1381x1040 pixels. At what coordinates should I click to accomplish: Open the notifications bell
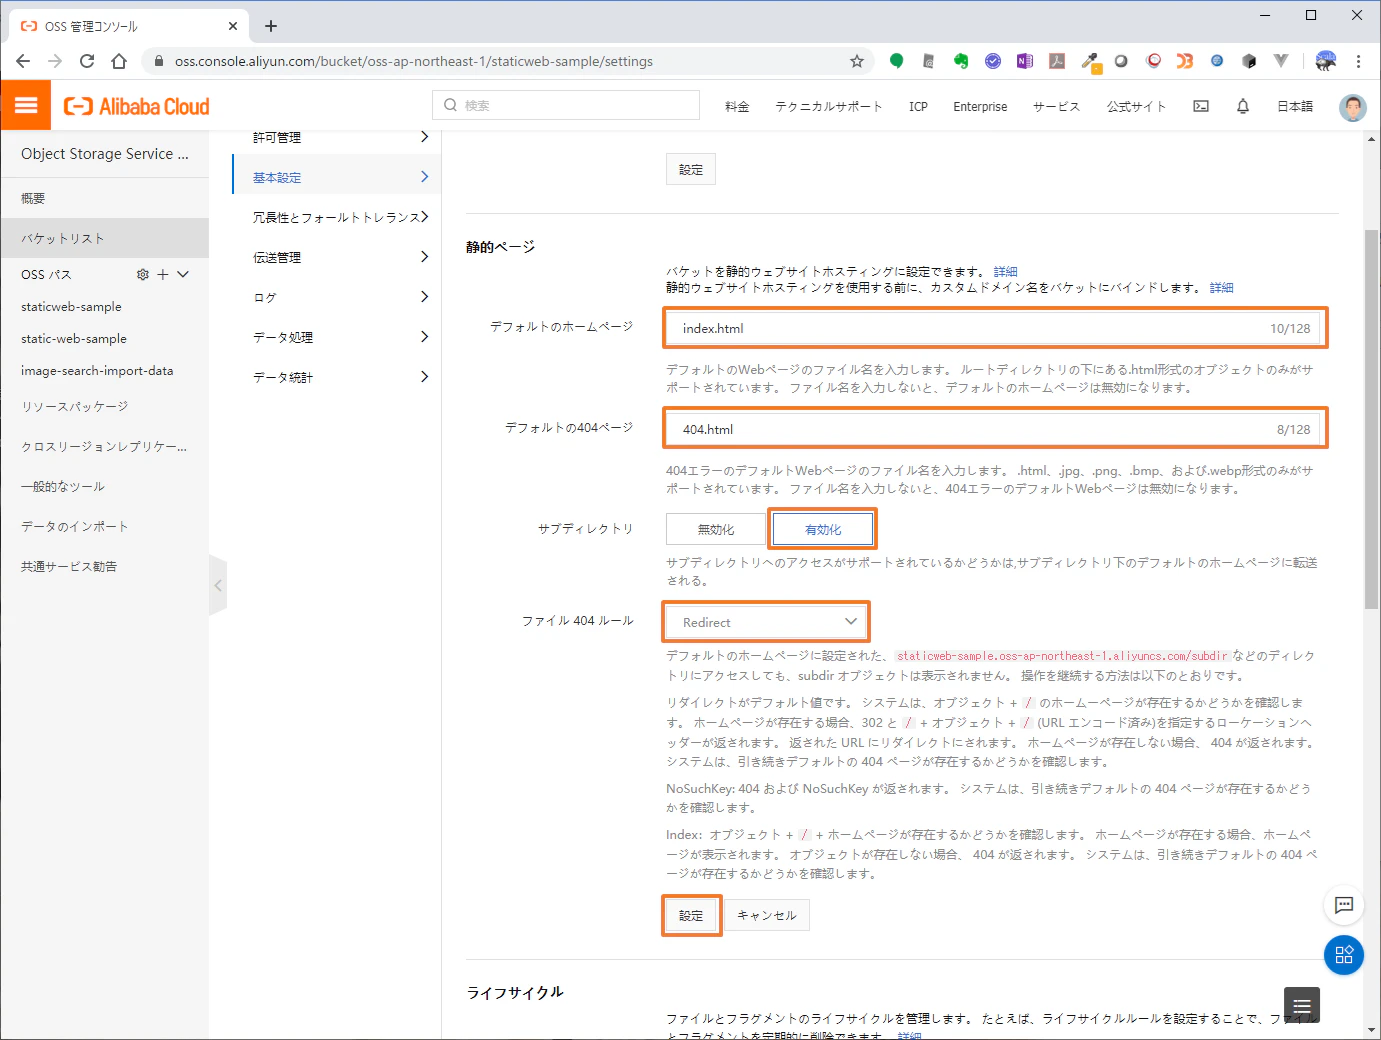coord(1243,106)
